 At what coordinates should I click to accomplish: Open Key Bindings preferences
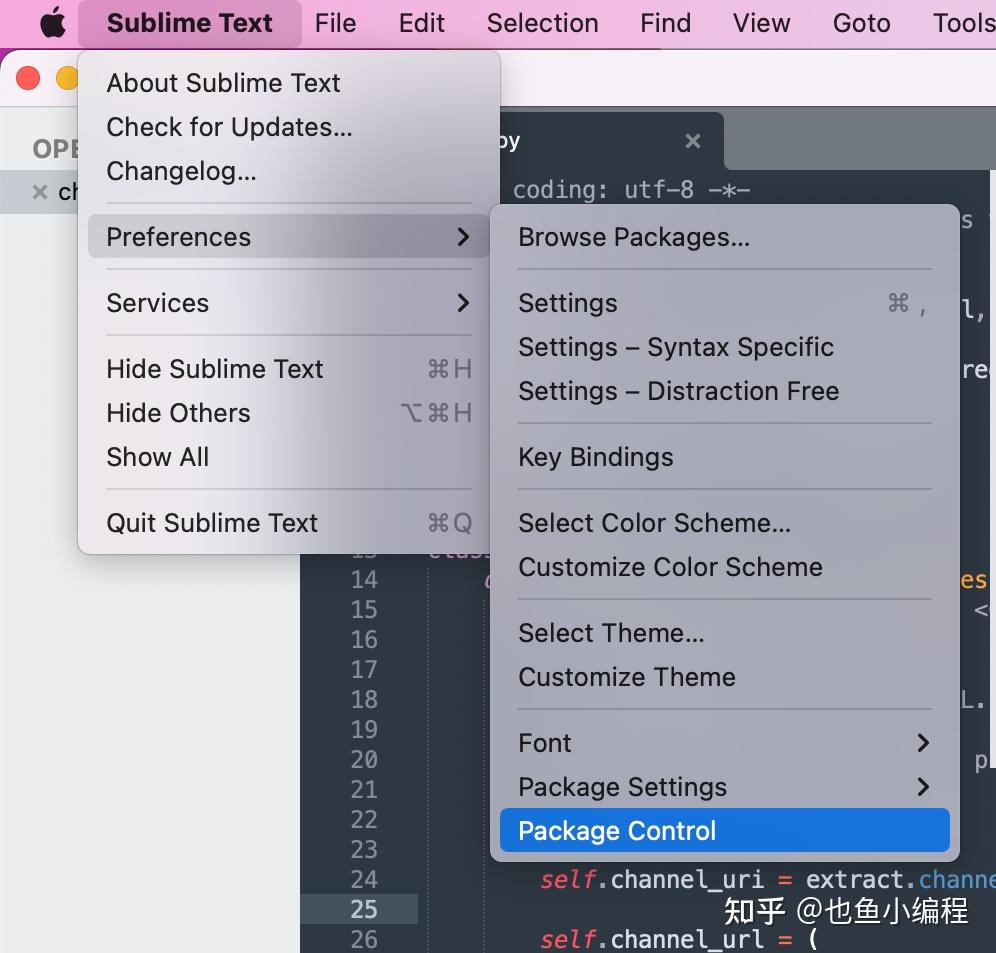[x=595, y=457]
